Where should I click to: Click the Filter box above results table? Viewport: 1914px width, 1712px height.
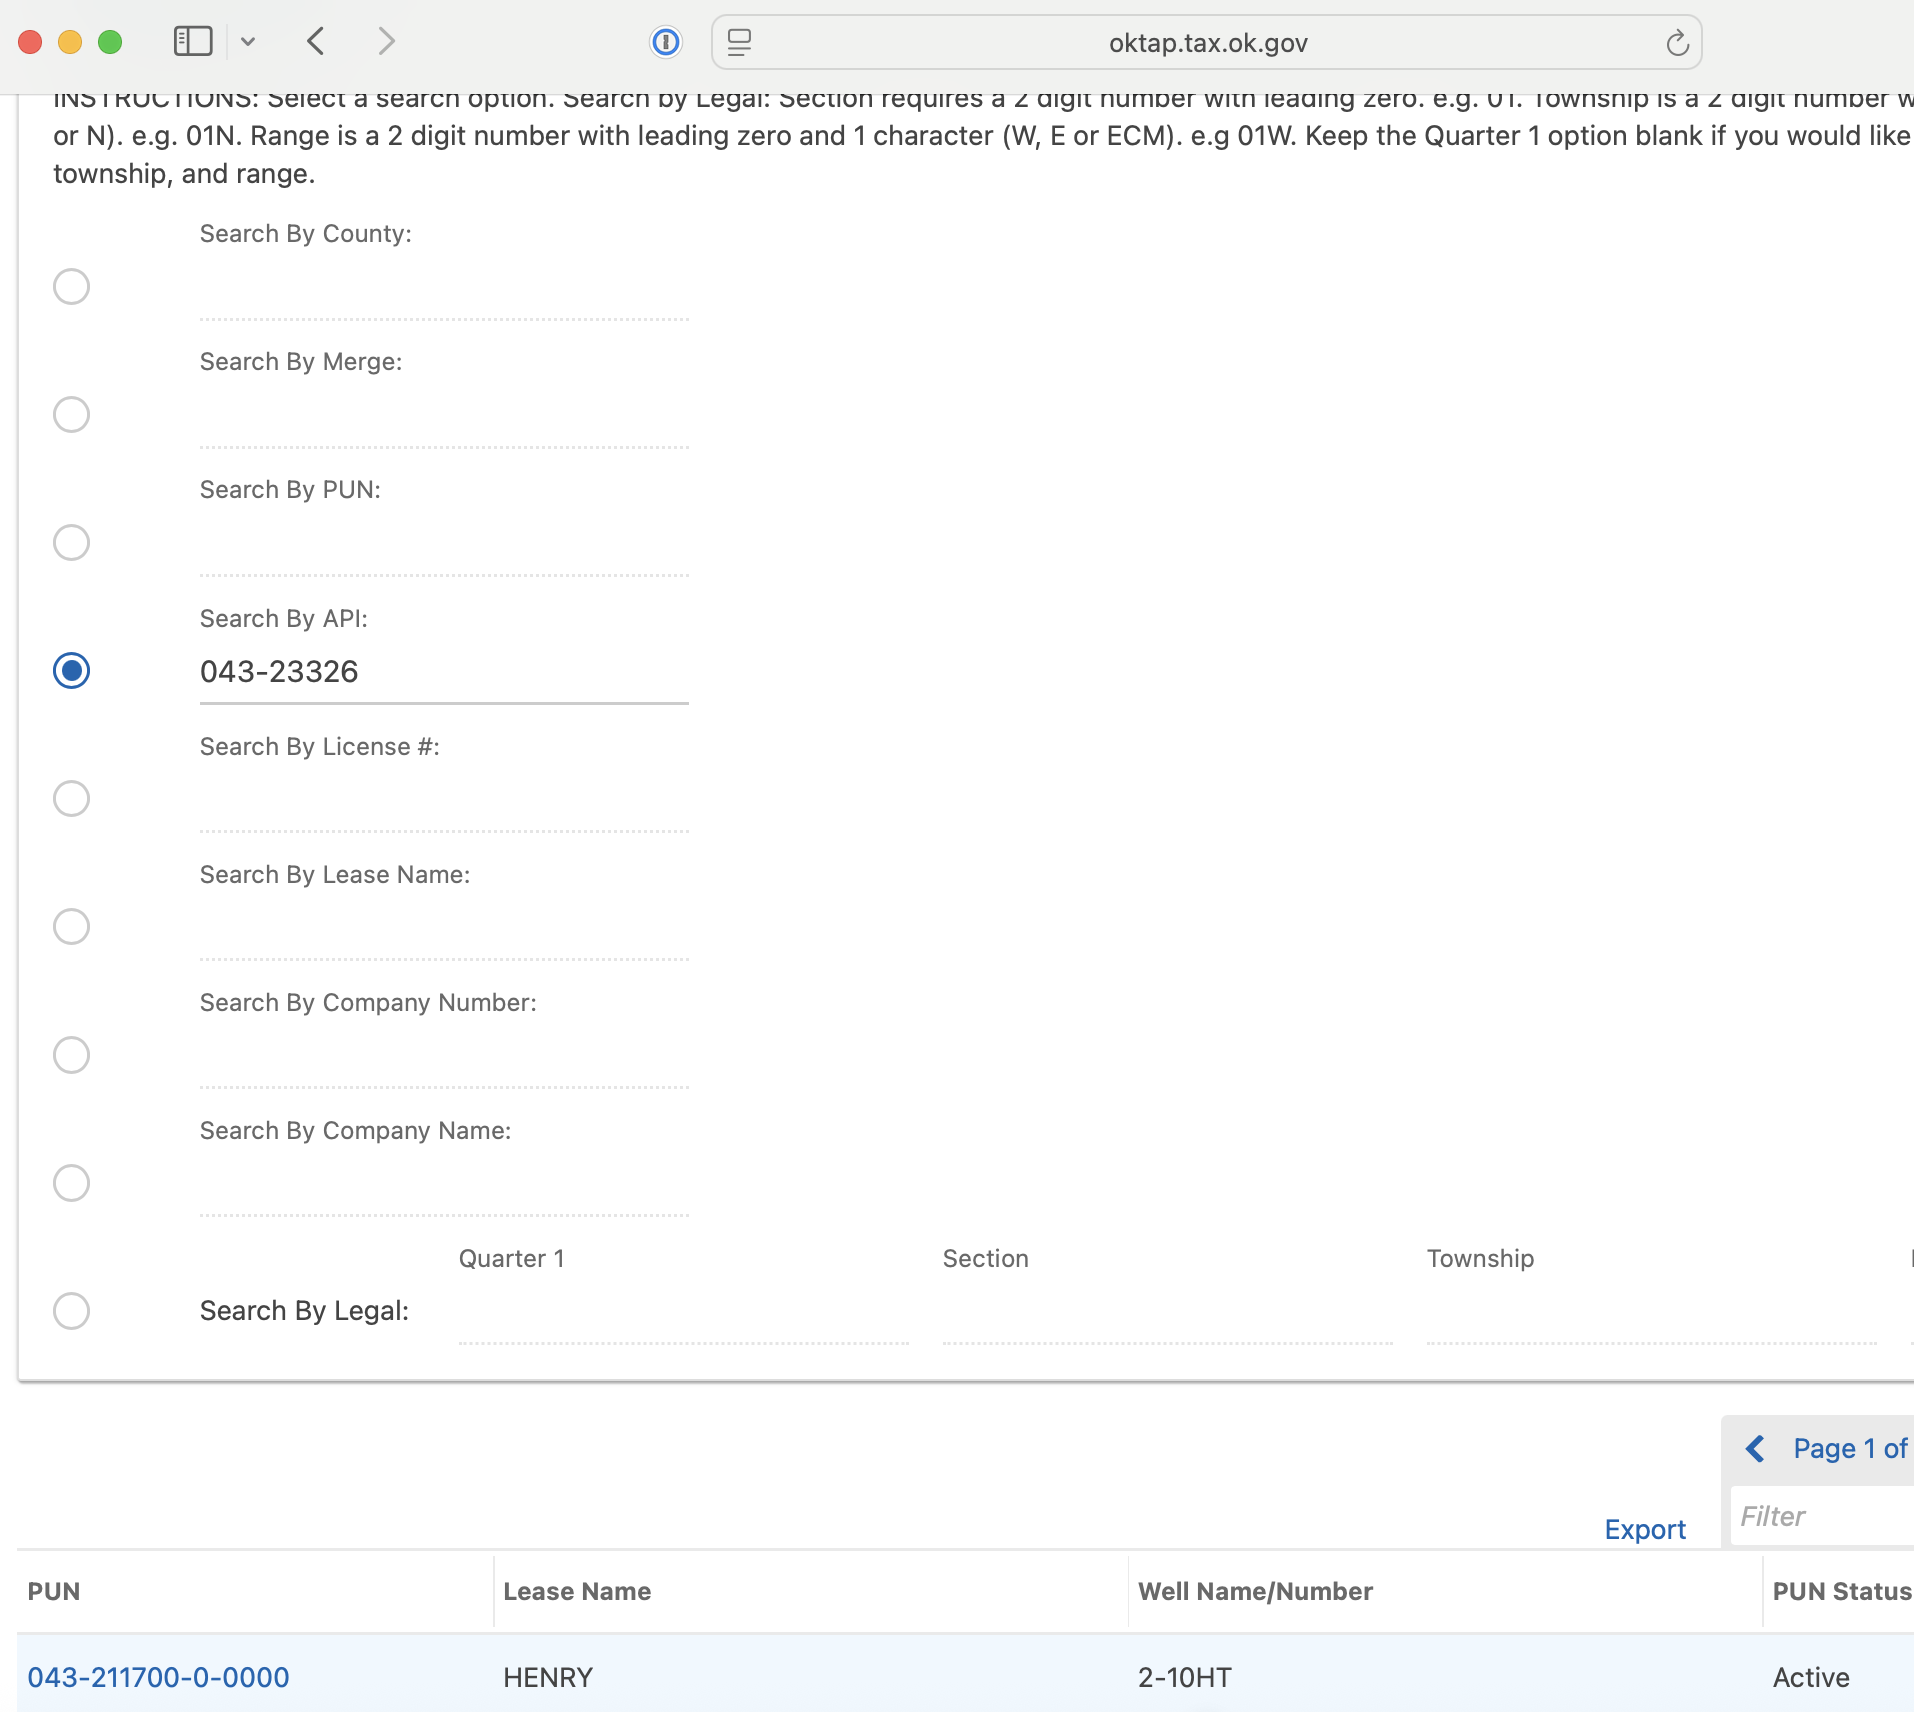[1820, 1517]
